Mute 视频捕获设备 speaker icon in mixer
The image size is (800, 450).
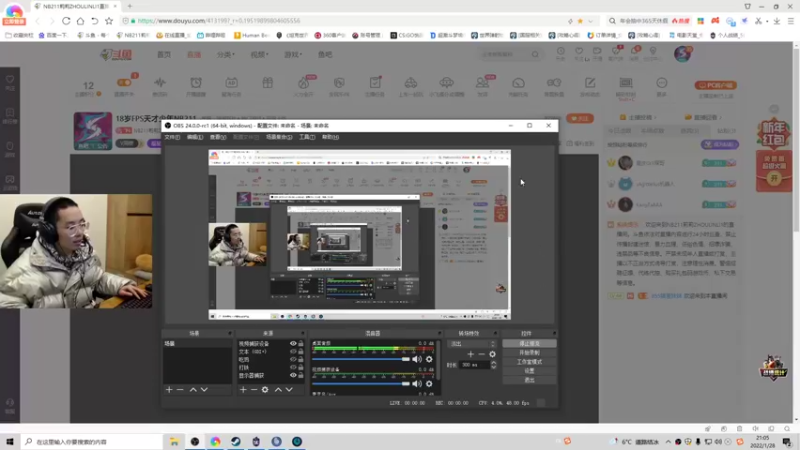click(x=417, y=384)
